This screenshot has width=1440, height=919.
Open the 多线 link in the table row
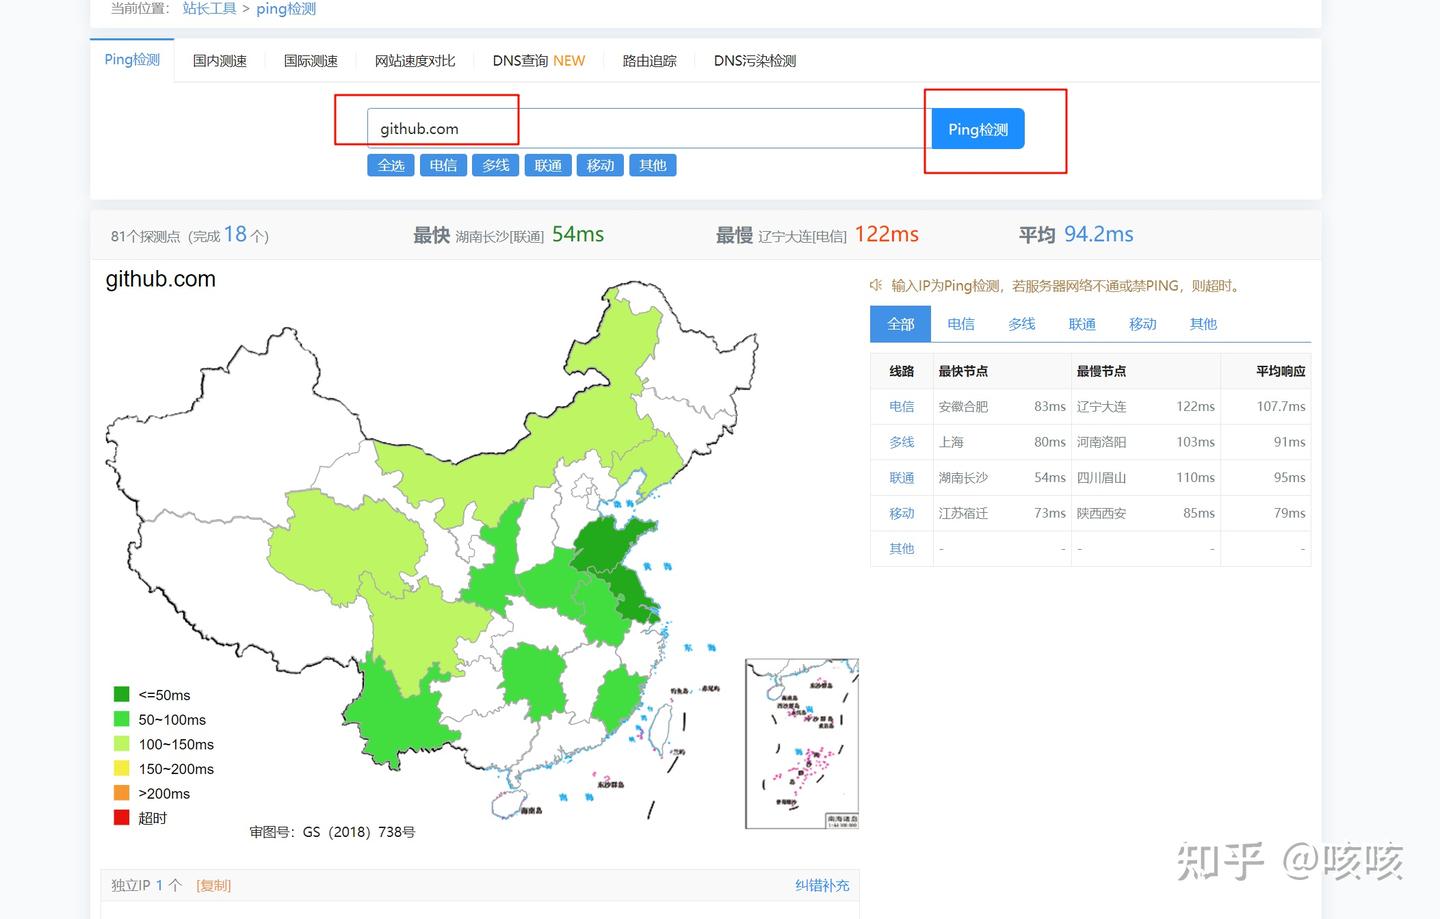(902, 442)
